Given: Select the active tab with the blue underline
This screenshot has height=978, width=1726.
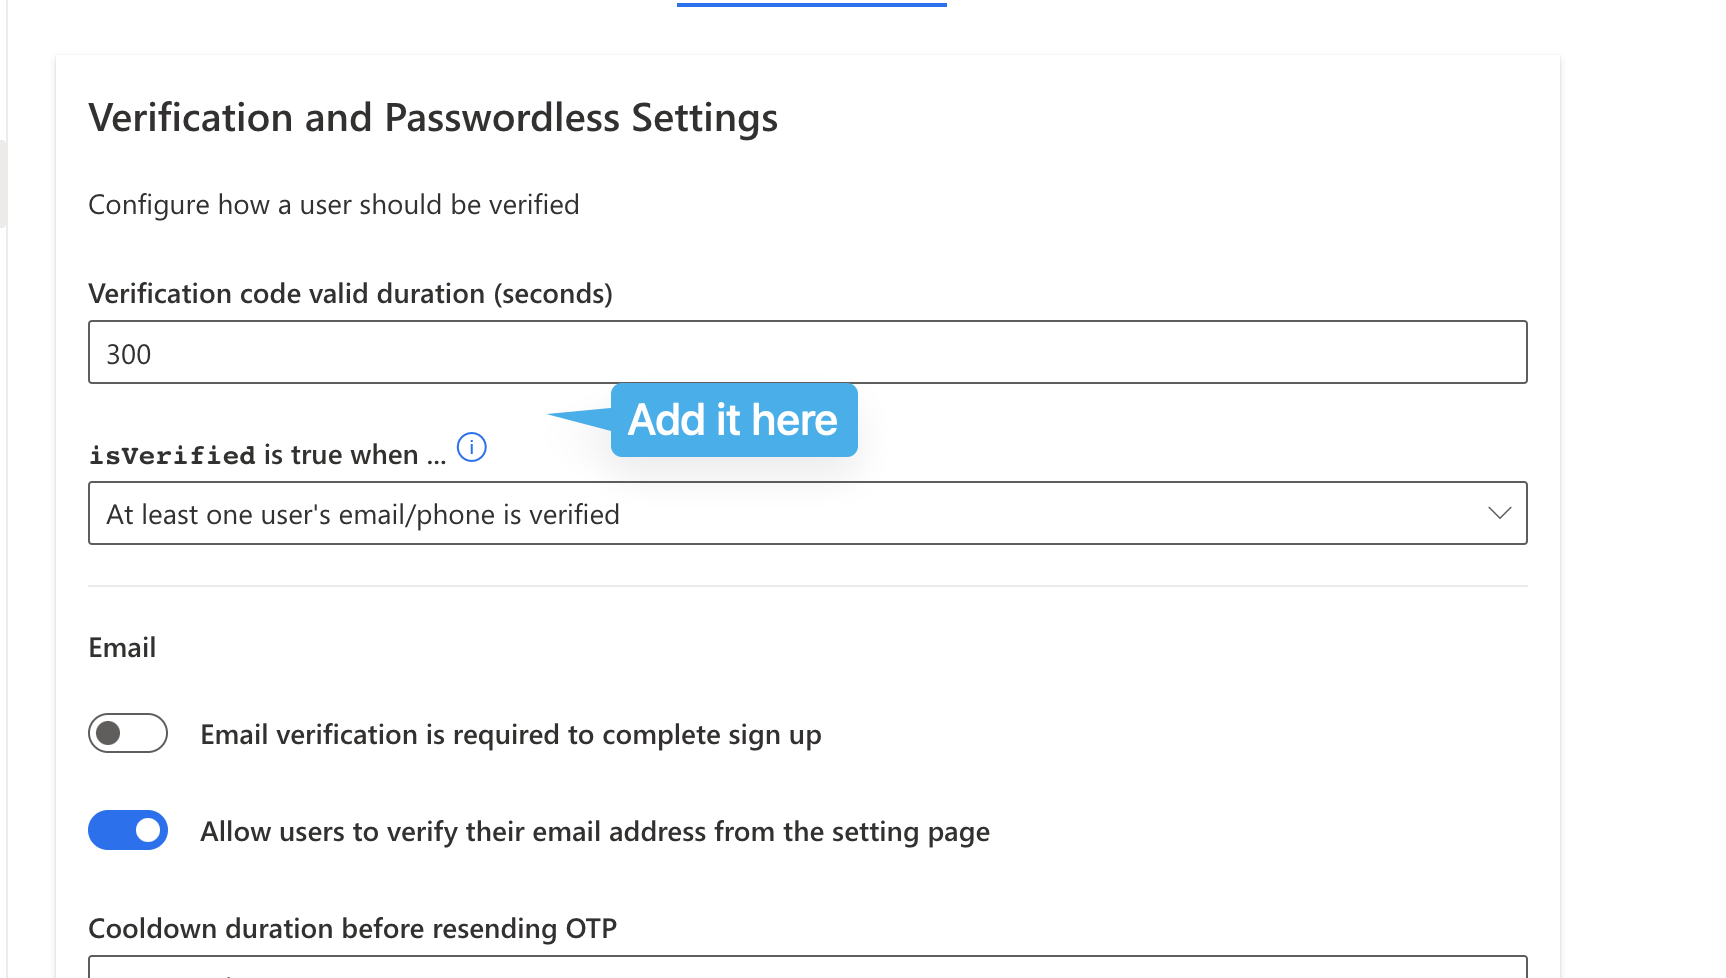Looking at the screenshot, I should [812, 3].
